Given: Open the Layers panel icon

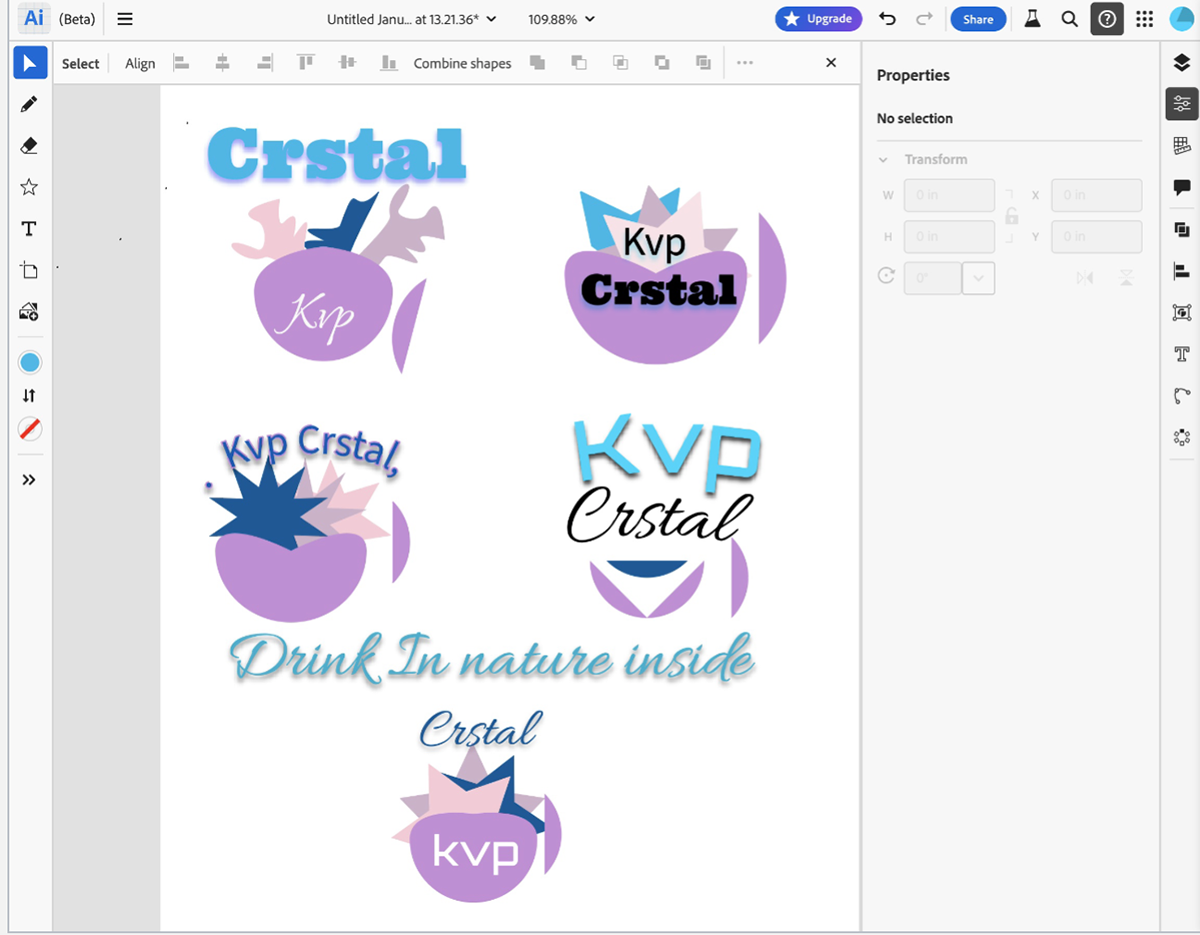Looking at the screenshot, I should click(x=1182, y=62).
